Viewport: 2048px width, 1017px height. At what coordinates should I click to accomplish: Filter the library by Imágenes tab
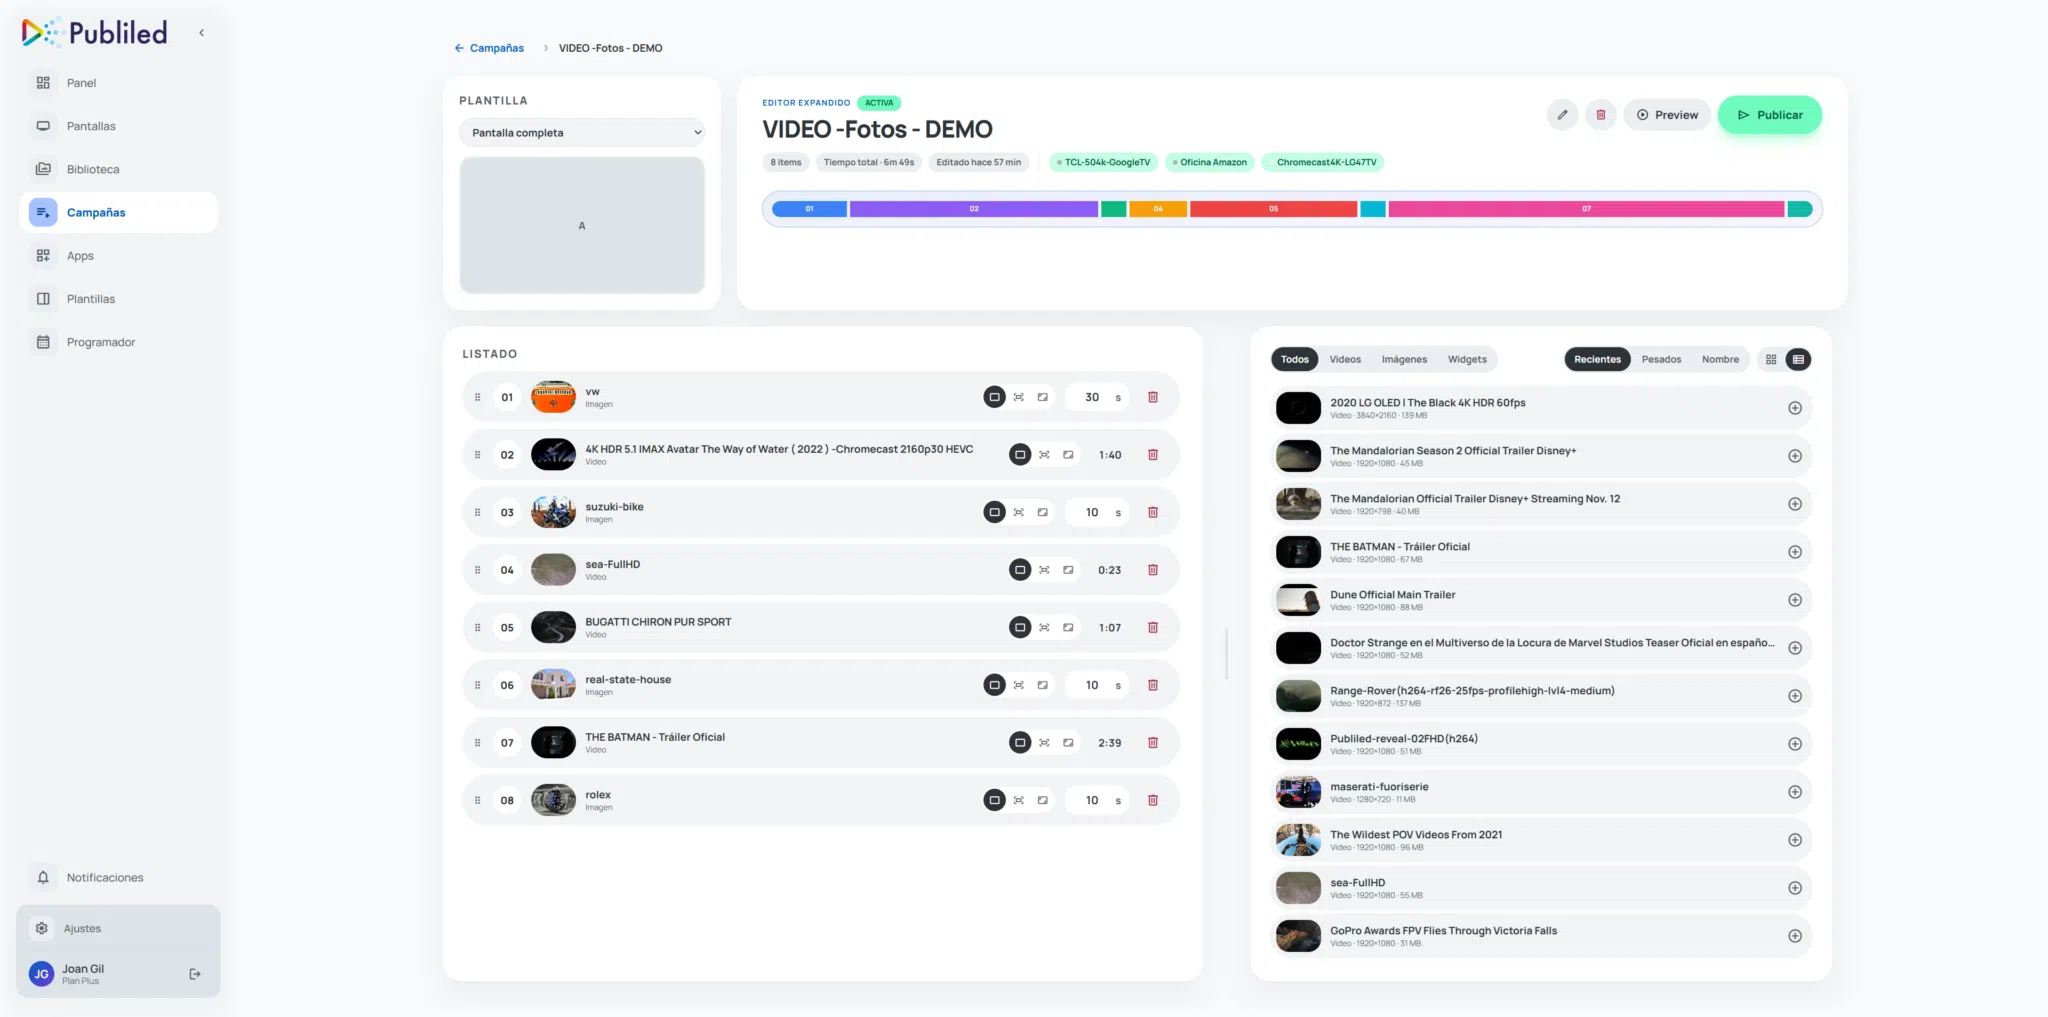[1404, 359]
